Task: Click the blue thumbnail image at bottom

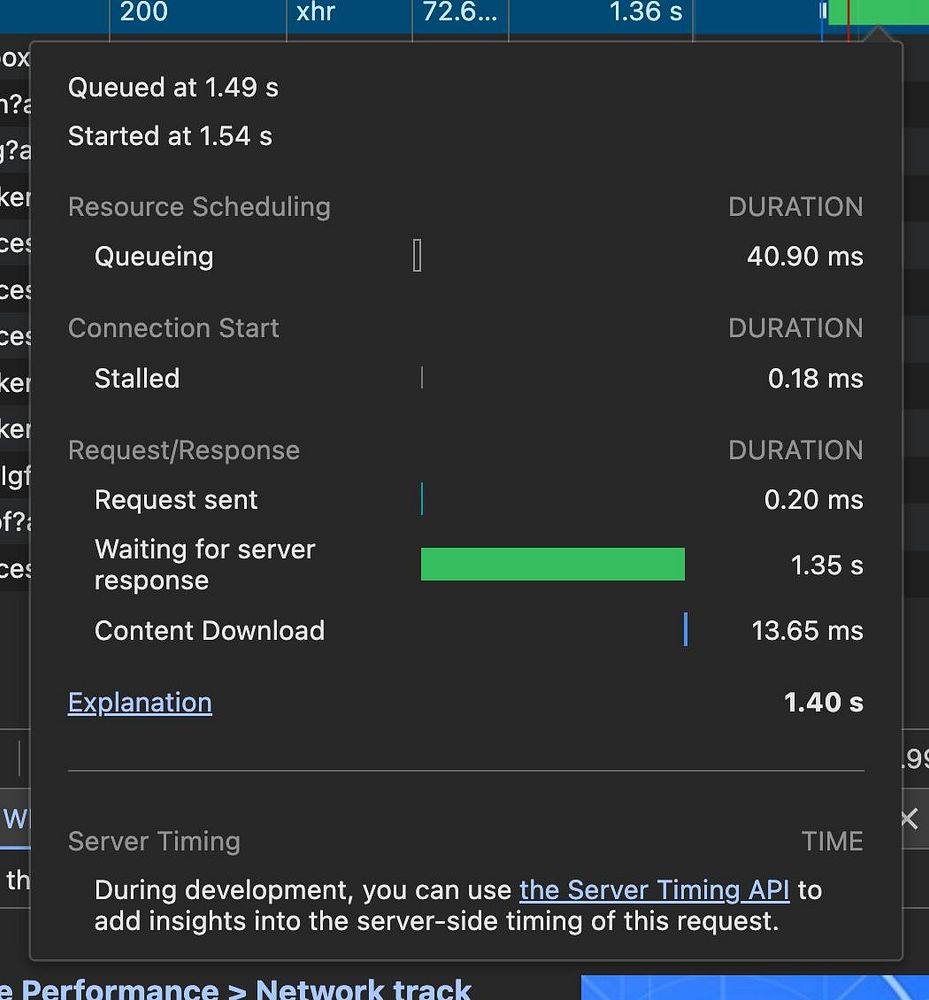Action: pos(754,988)
